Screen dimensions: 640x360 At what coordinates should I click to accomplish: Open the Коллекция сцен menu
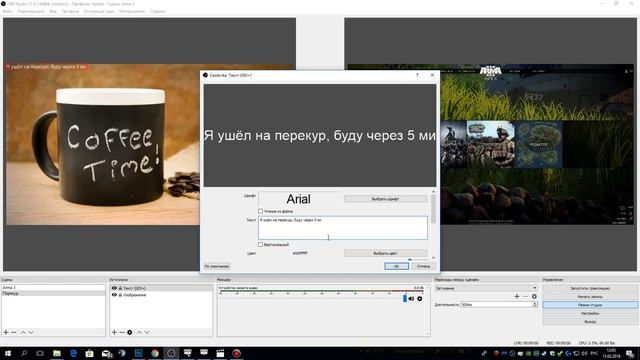tap(99, 11)
